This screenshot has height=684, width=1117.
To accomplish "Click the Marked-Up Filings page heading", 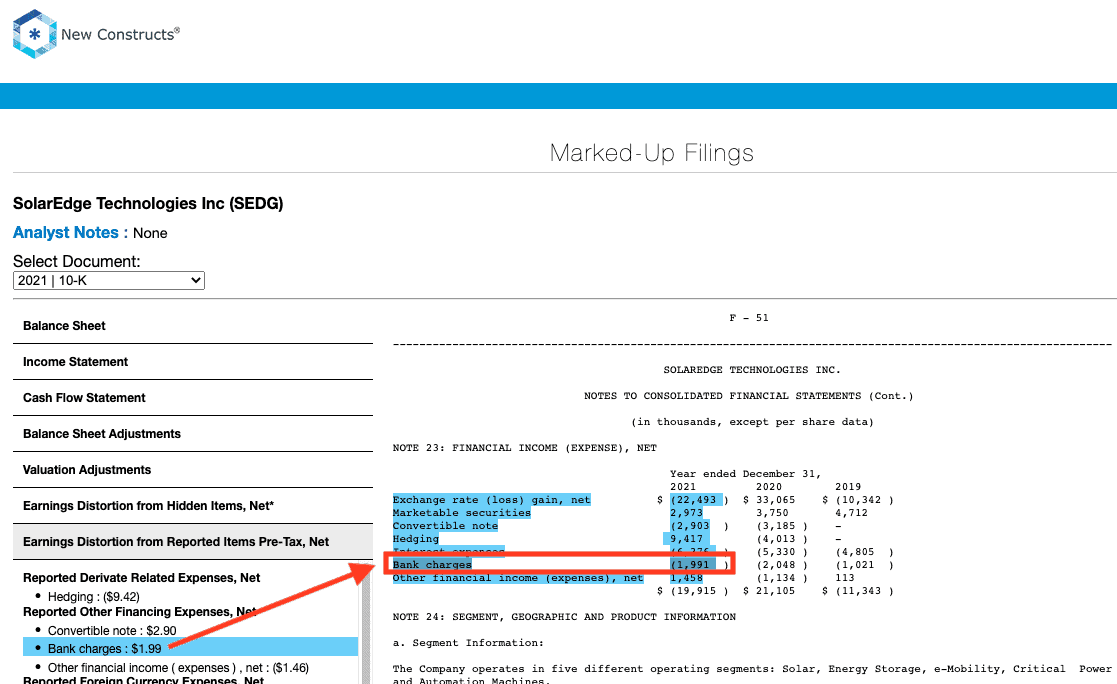I will 651,152.
